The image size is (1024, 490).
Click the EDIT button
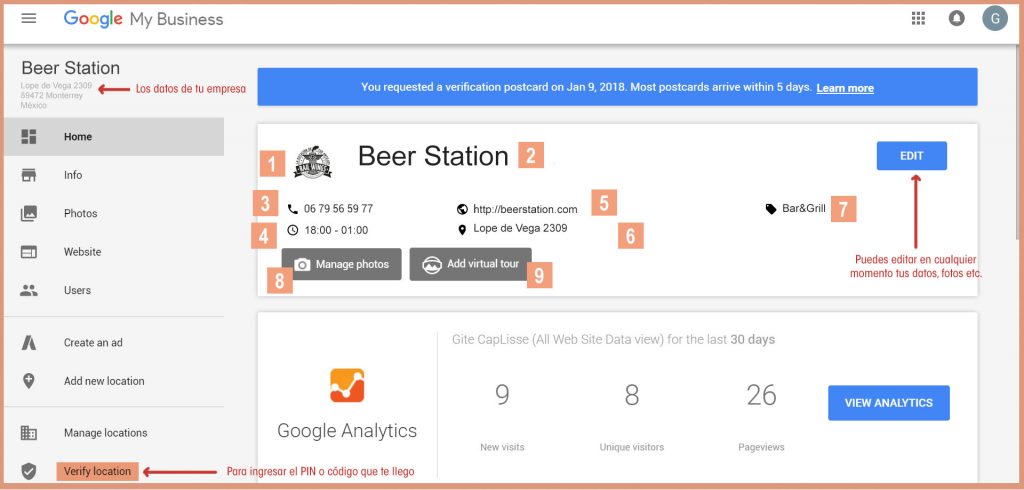[912, 156]
